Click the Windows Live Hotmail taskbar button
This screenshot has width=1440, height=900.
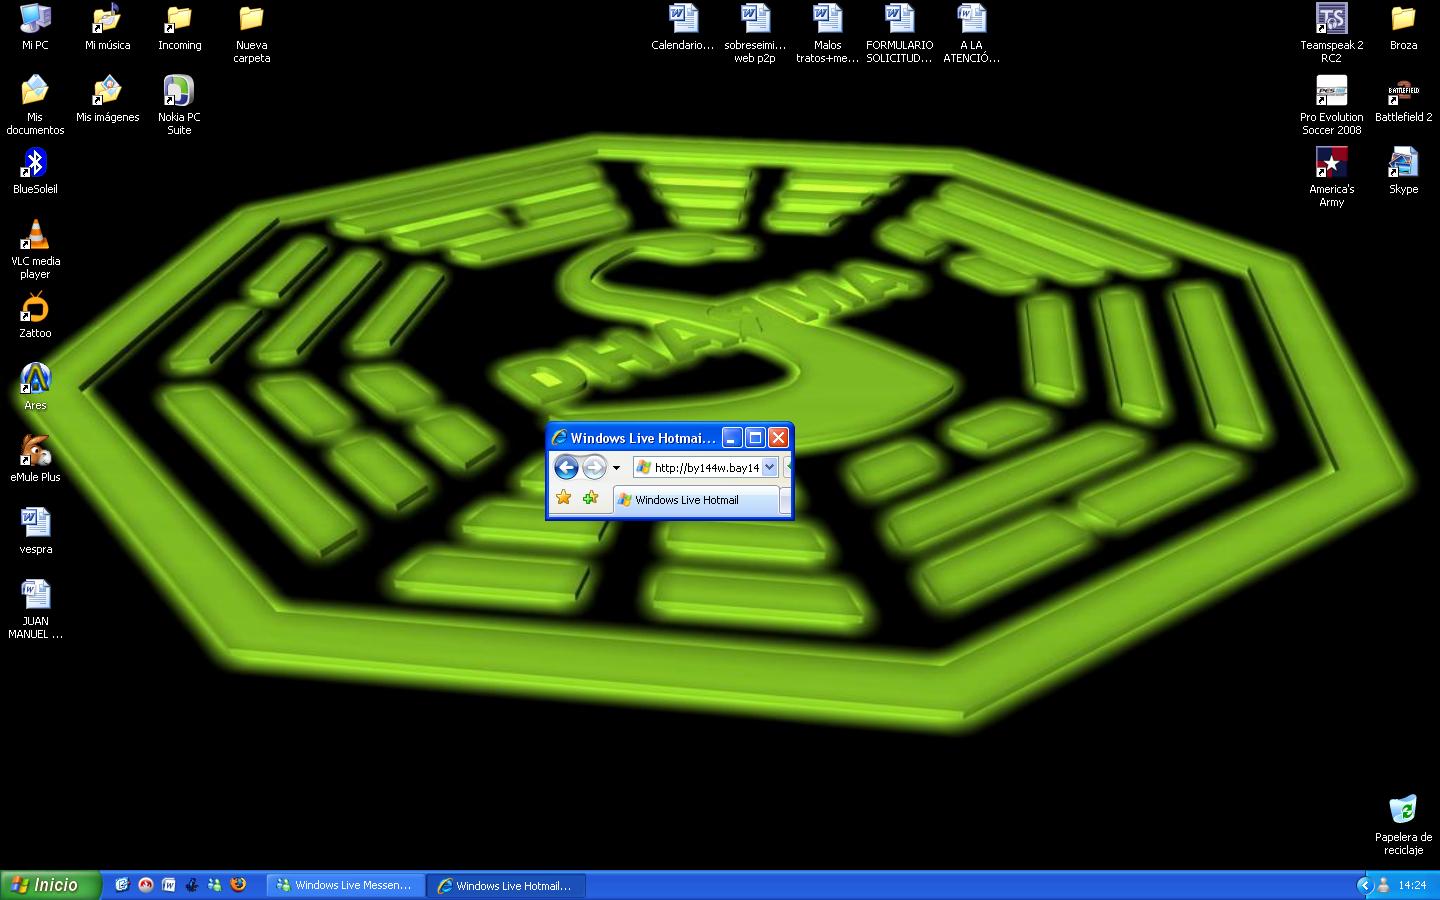[x=506, y=885]
